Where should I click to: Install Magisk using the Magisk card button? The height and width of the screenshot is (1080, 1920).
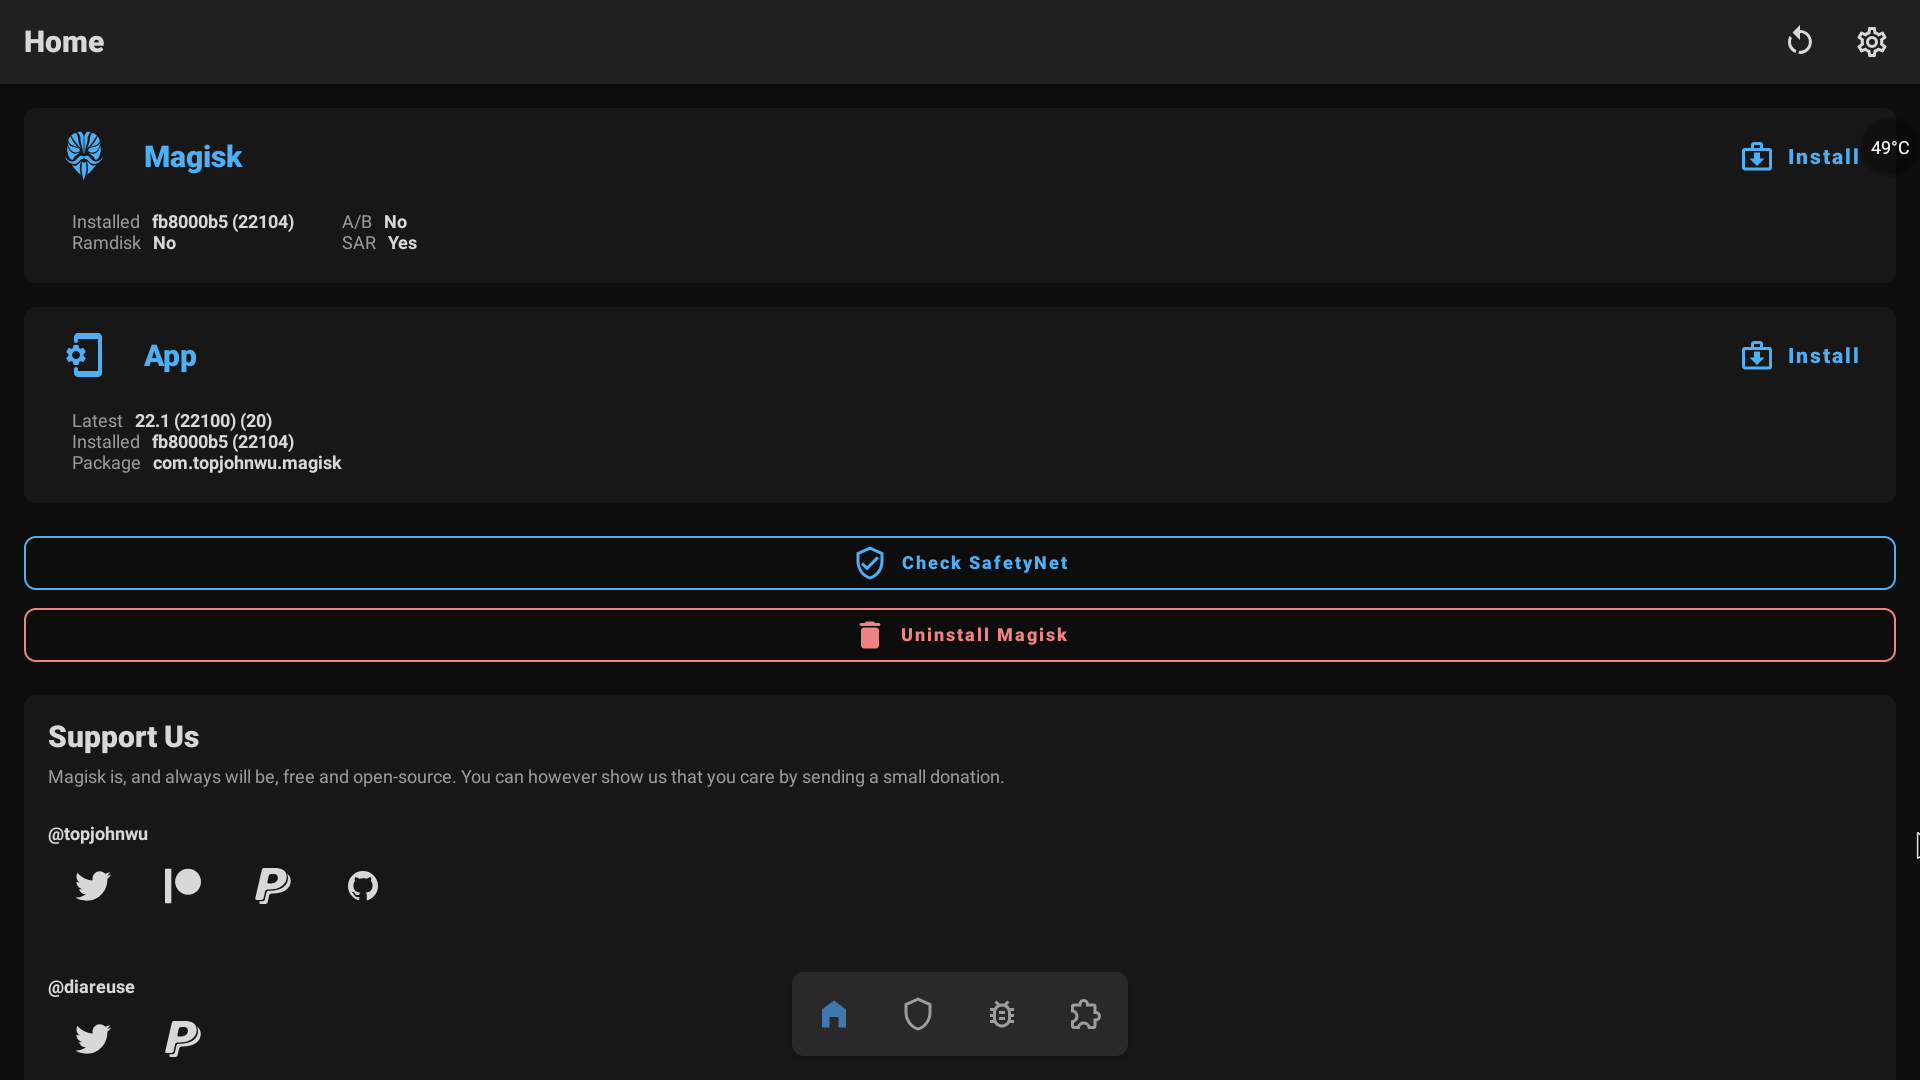point(1800,157)
